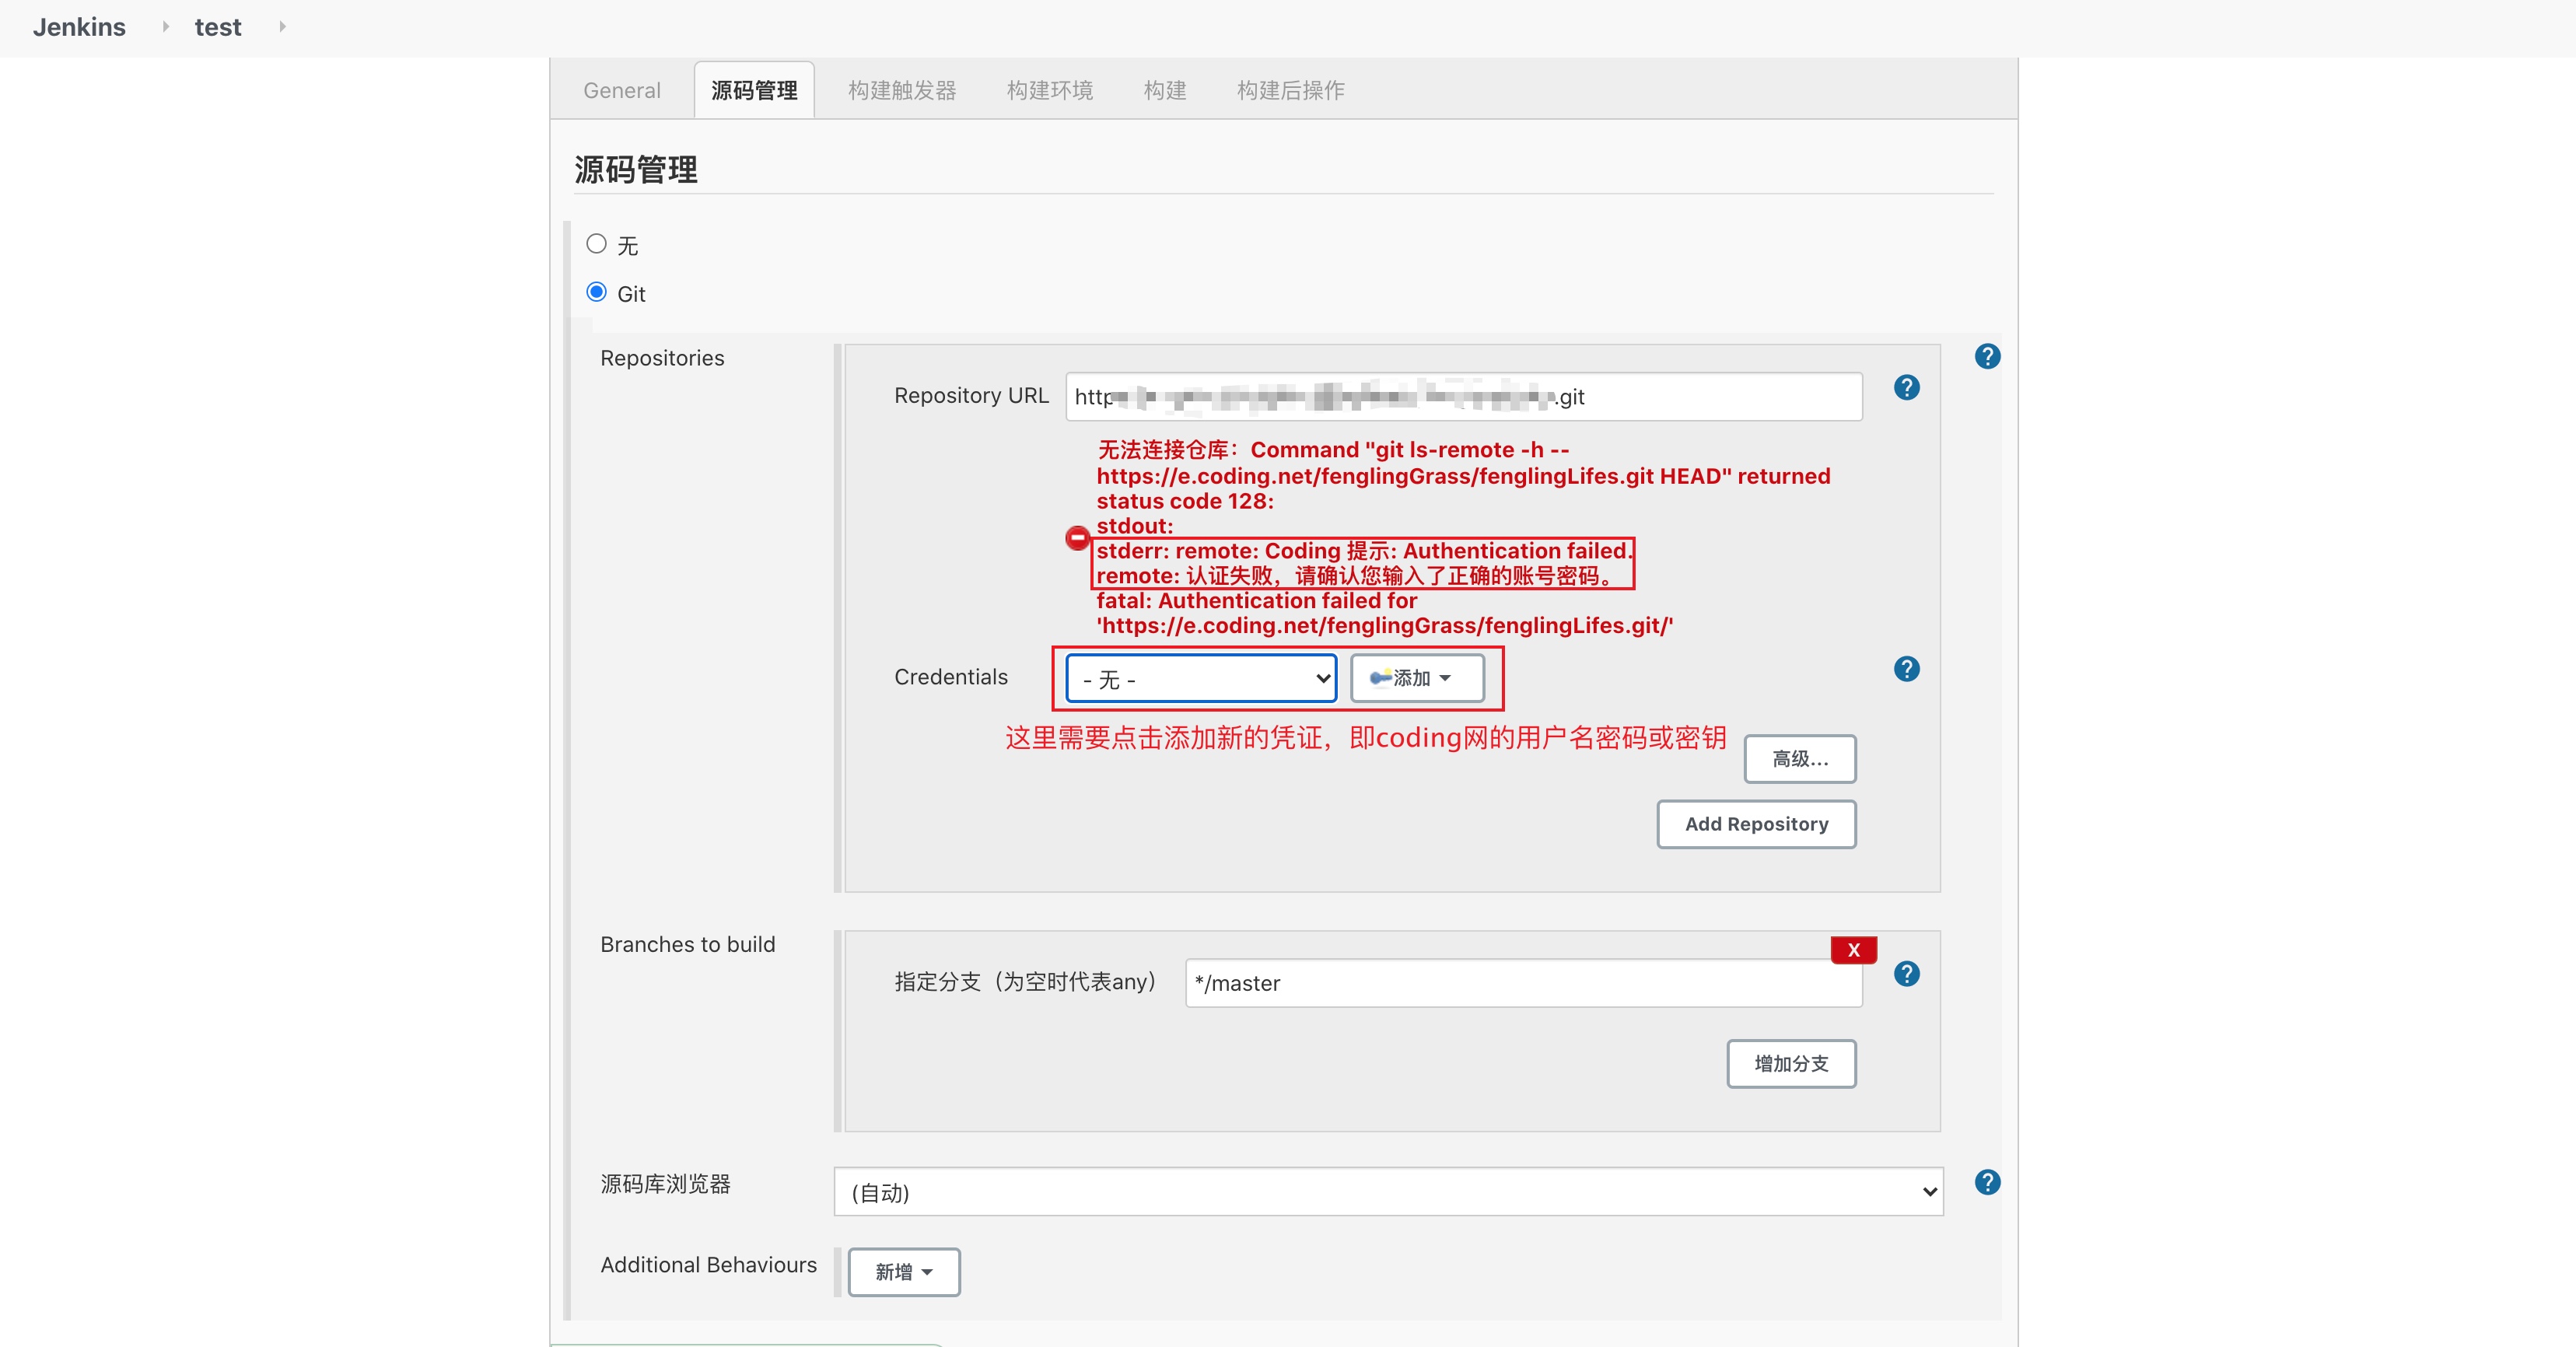Open help icon beside Credentials row
Viewport: 2576px width, 1347px height.
(x=1906, y=669)
